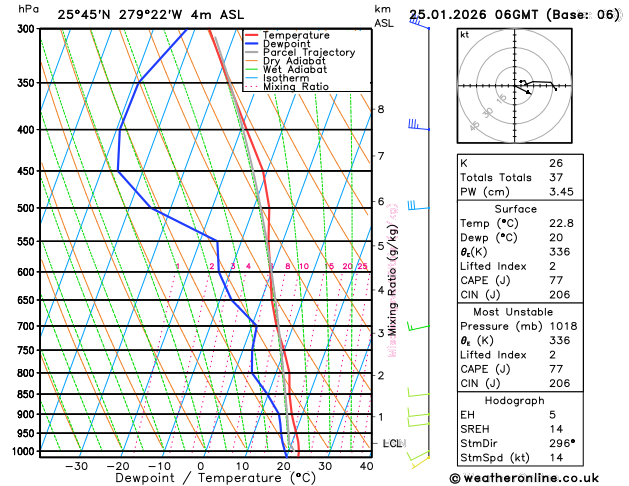This screenshot has height=486, width=629.
Task: Click the gray Parcel Trajectory line sample in legend
Action: [x=252, y=52]
